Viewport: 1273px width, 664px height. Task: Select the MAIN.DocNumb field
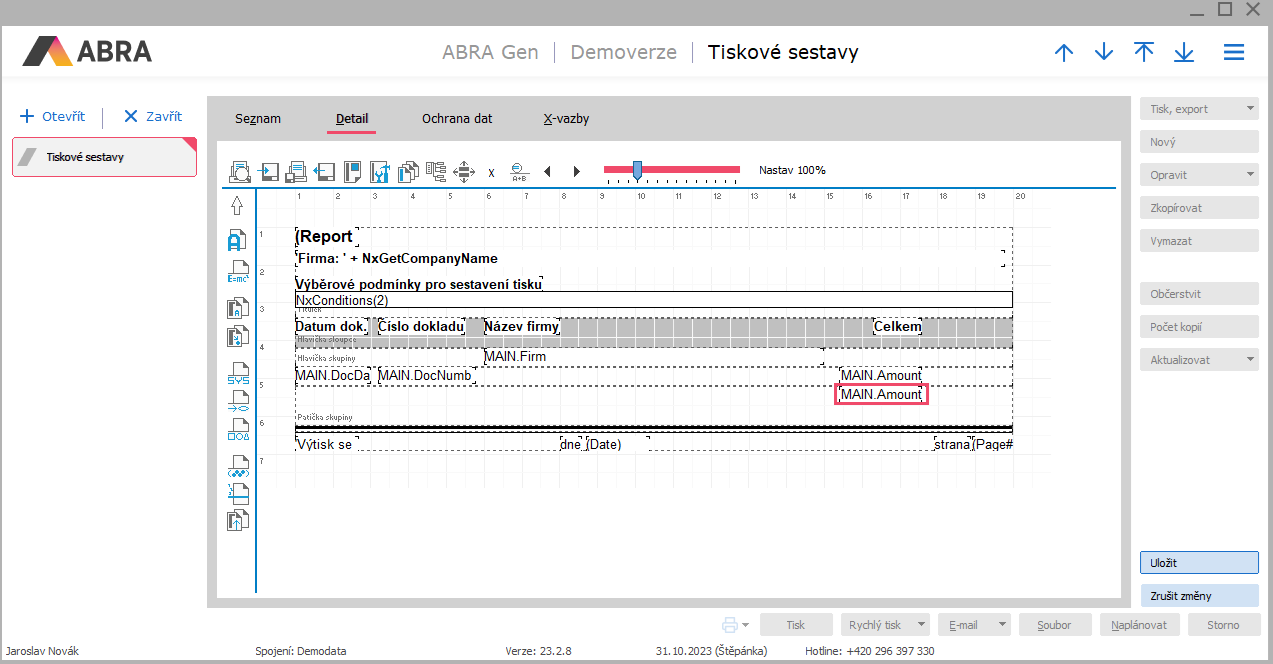click(x=426, y=376)
